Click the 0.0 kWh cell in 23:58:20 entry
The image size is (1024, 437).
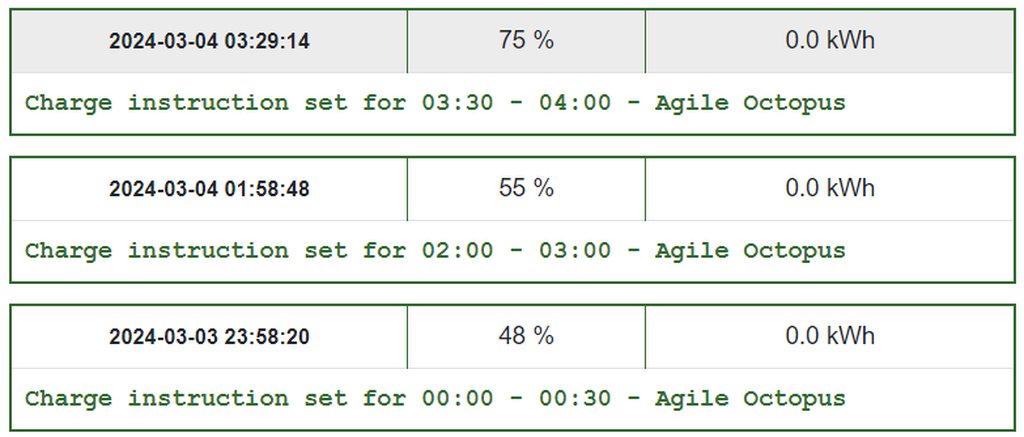[829, 336]
